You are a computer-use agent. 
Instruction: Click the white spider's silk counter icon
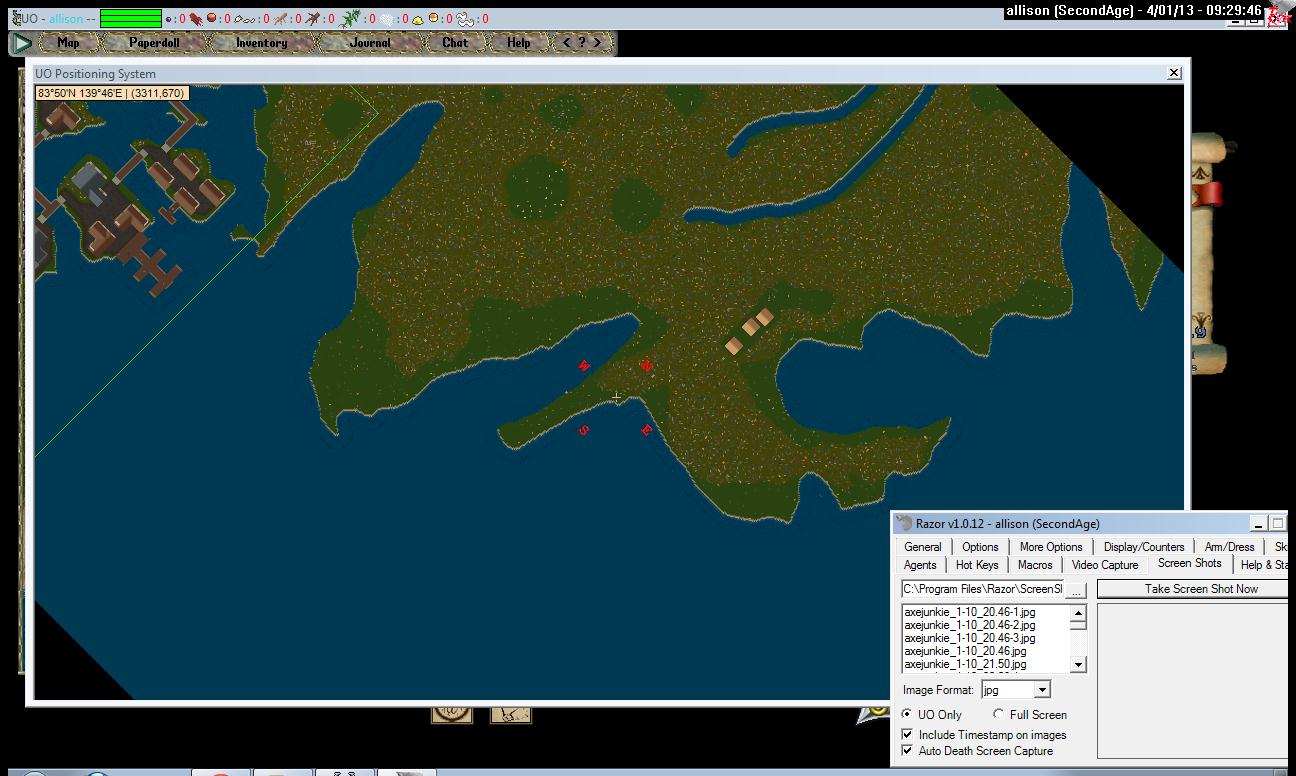(x=387, y=19)
